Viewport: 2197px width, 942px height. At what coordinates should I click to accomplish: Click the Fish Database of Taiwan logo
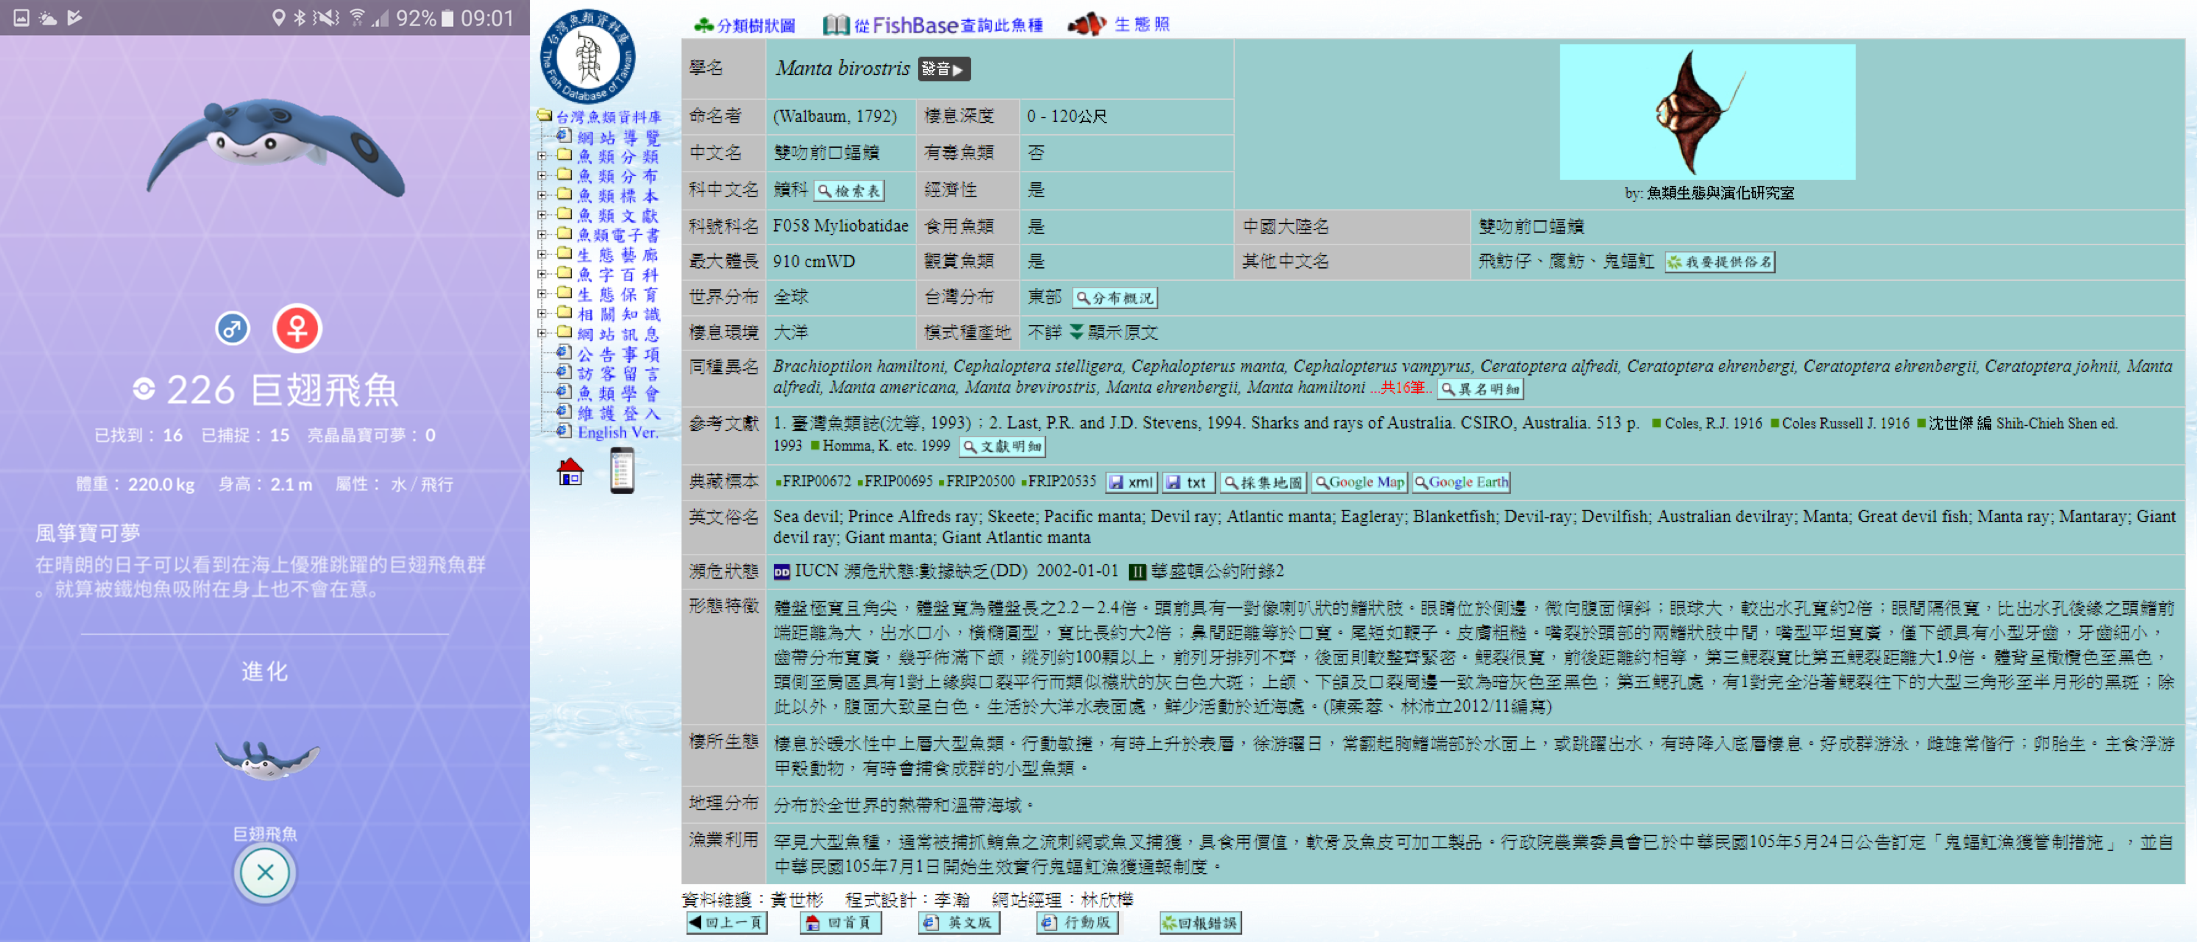point(588,56)
